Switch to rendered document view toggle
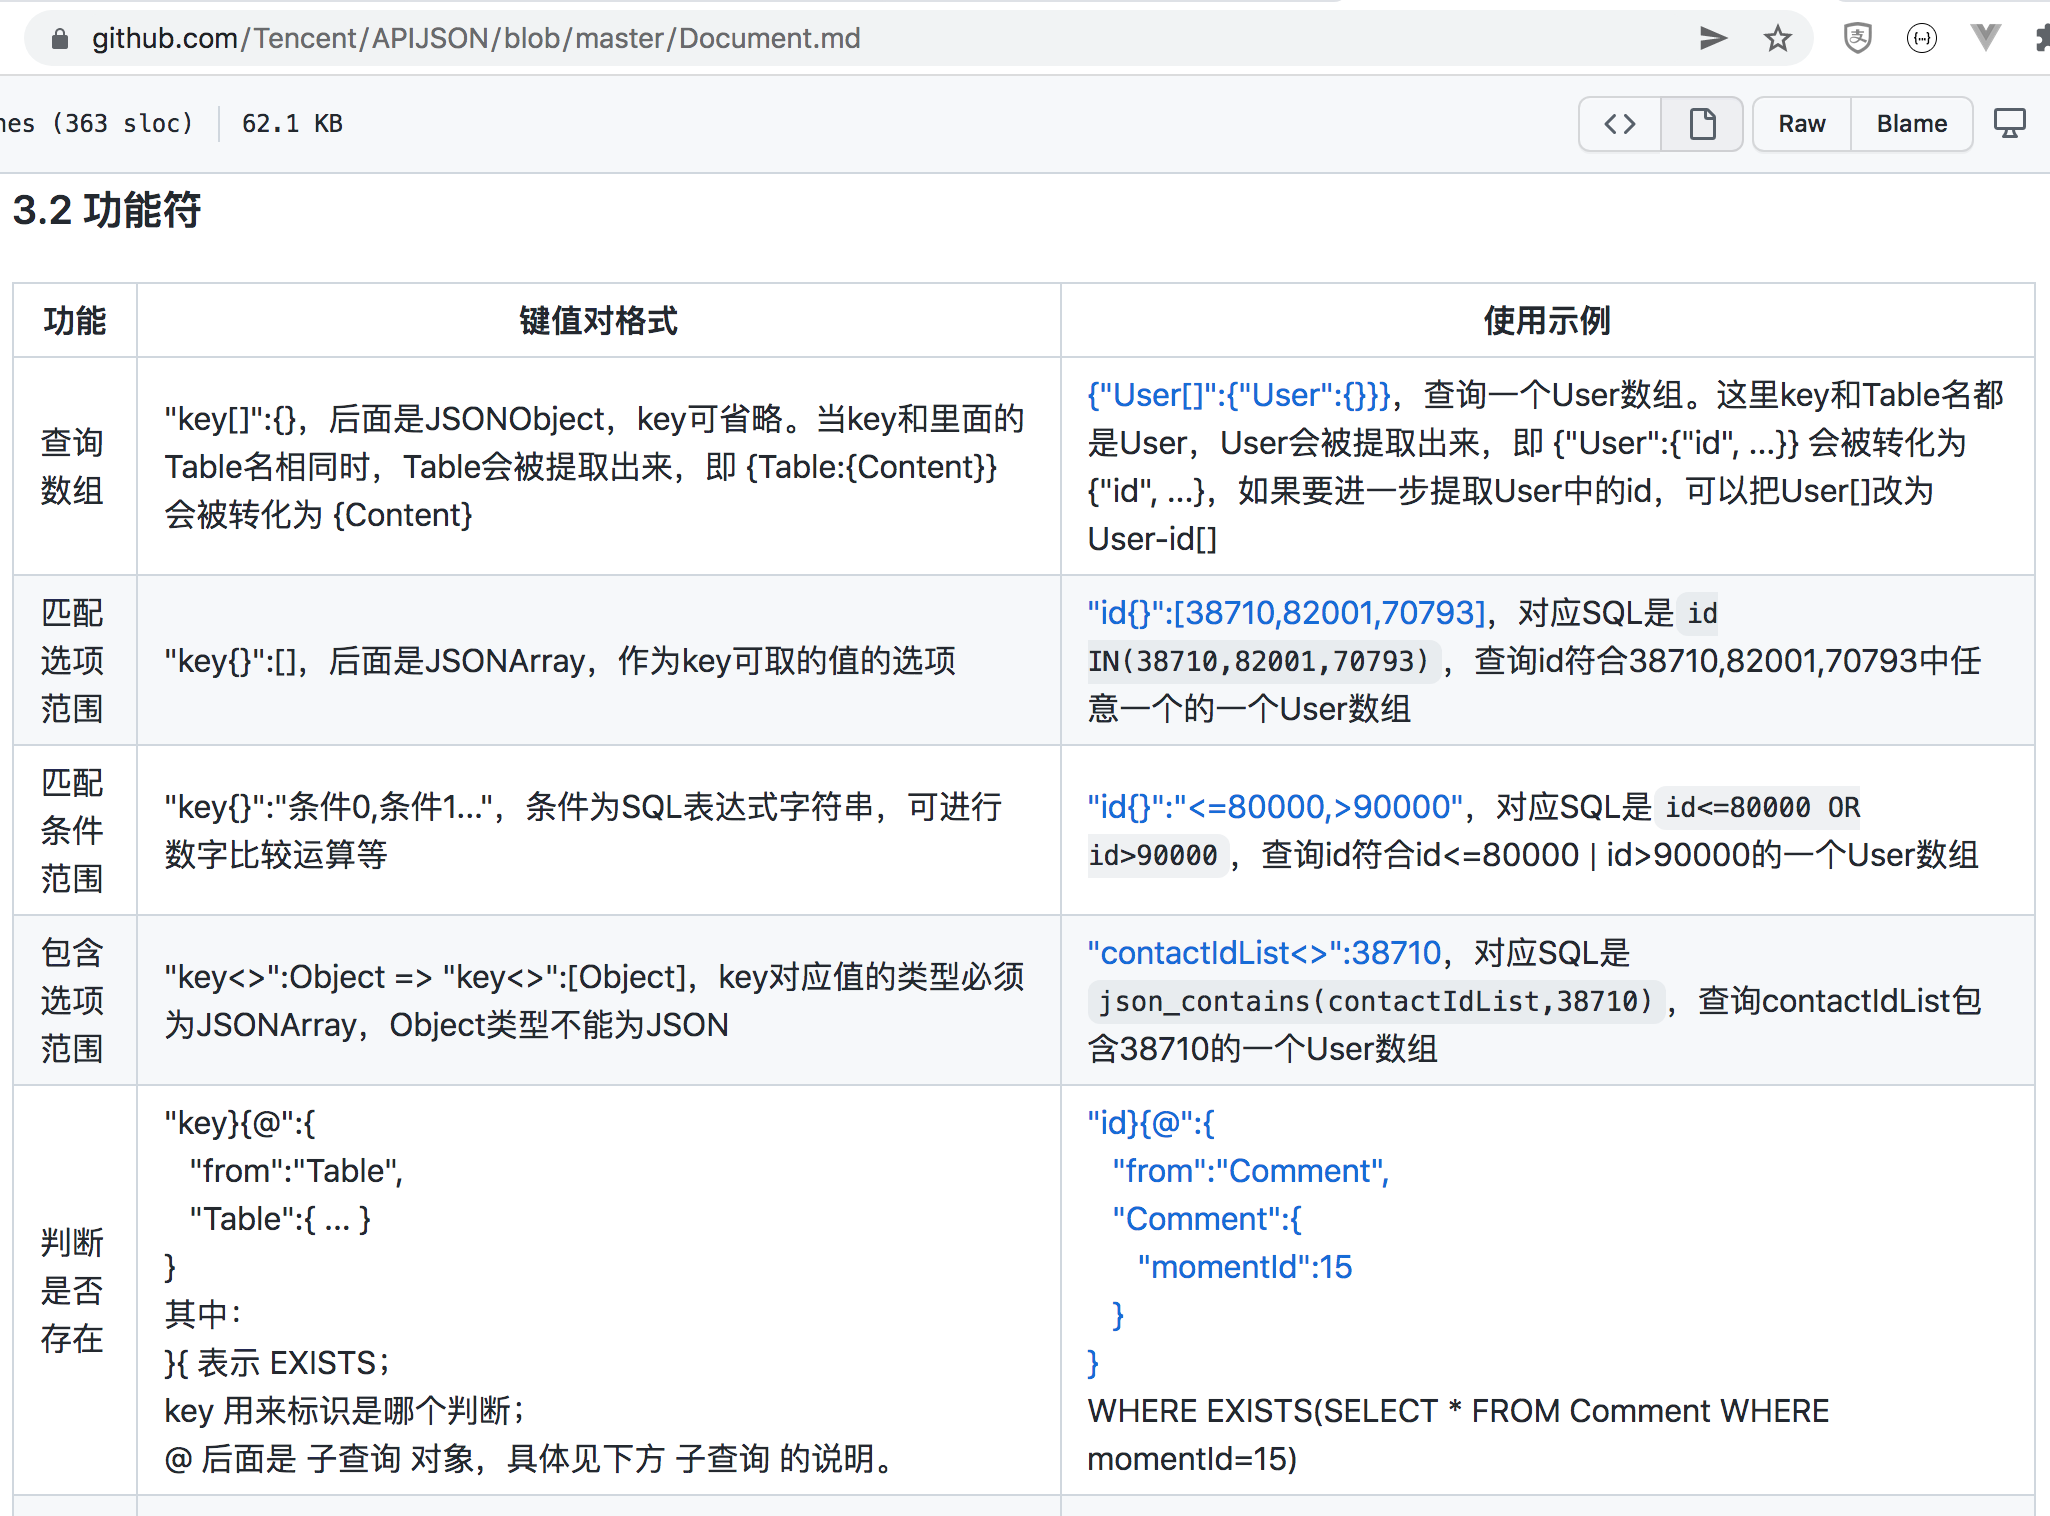 pyautogui.click(x=1702, y=124)
